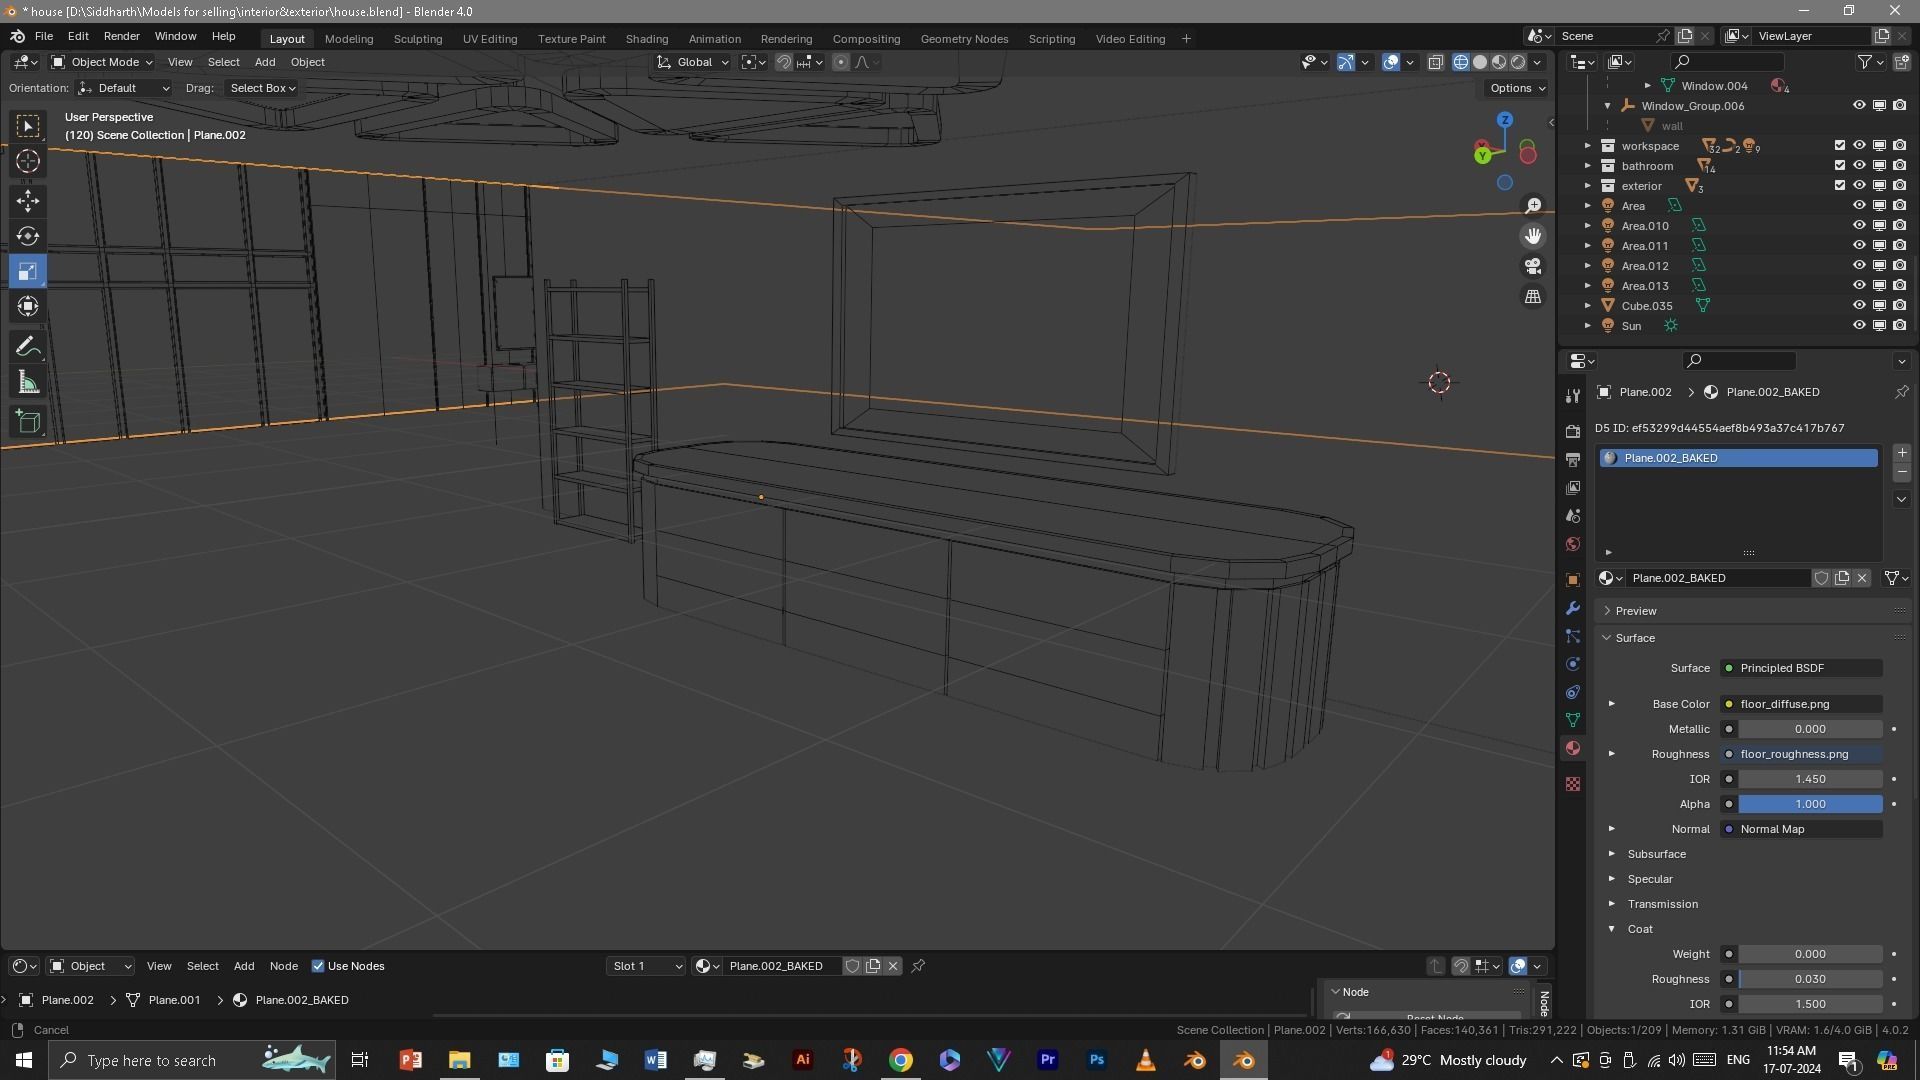
Task: Toggle Use Nodes checkbox
Action: click(318, 966)
